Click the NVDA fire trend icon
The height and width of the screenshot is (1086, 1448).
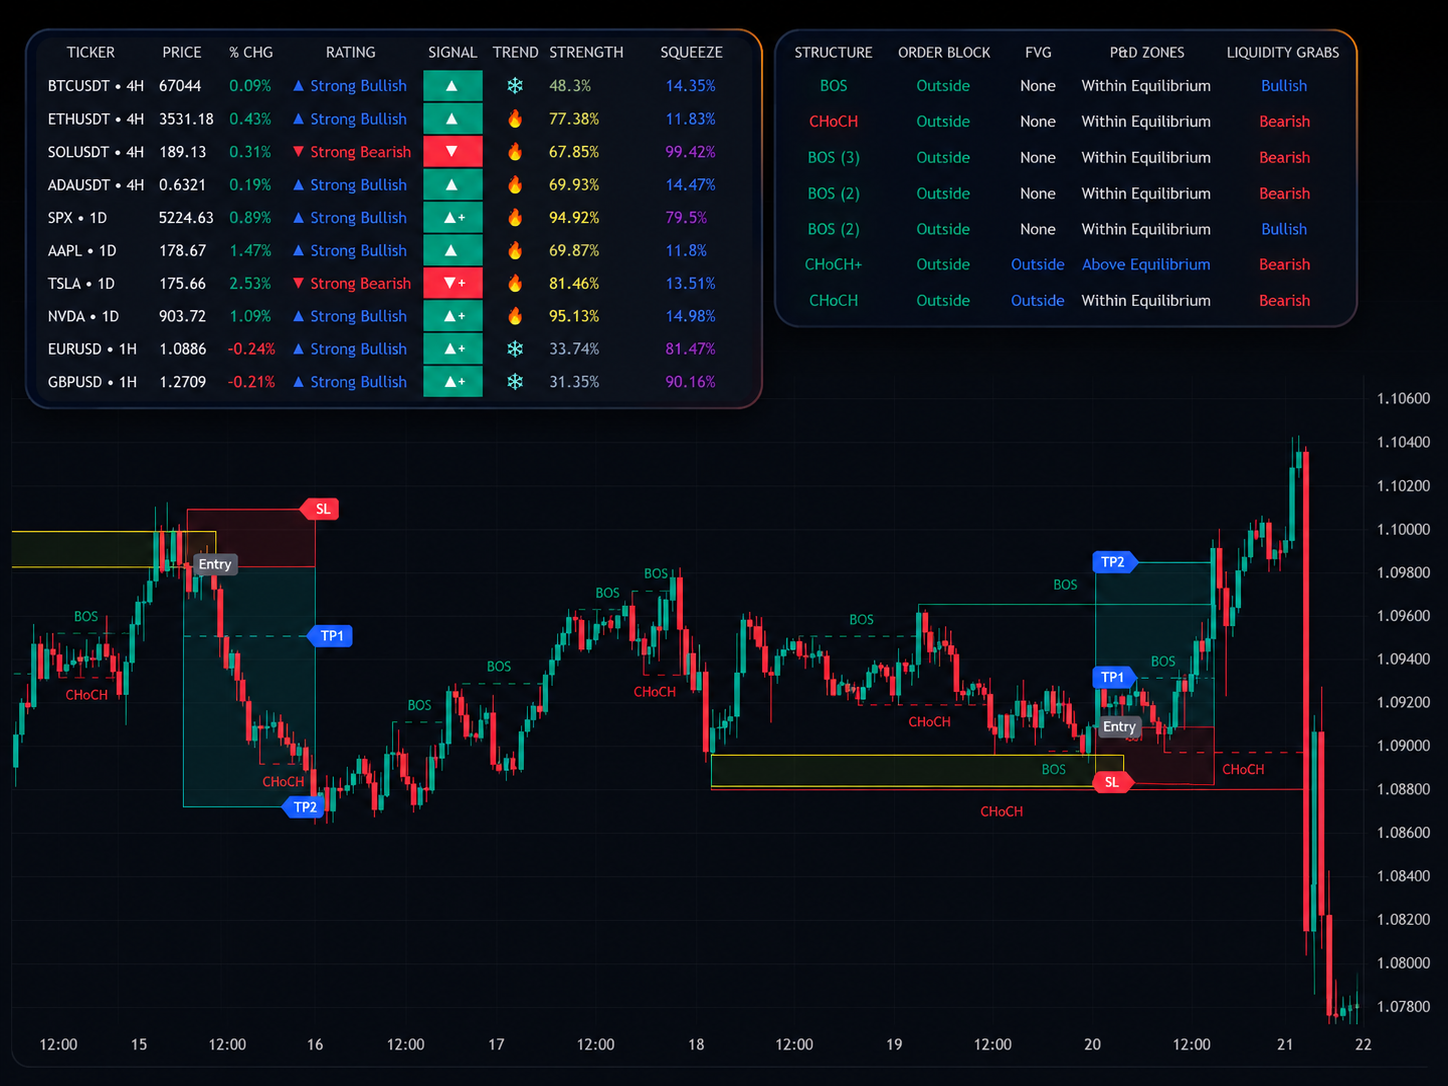coord(515,316)
